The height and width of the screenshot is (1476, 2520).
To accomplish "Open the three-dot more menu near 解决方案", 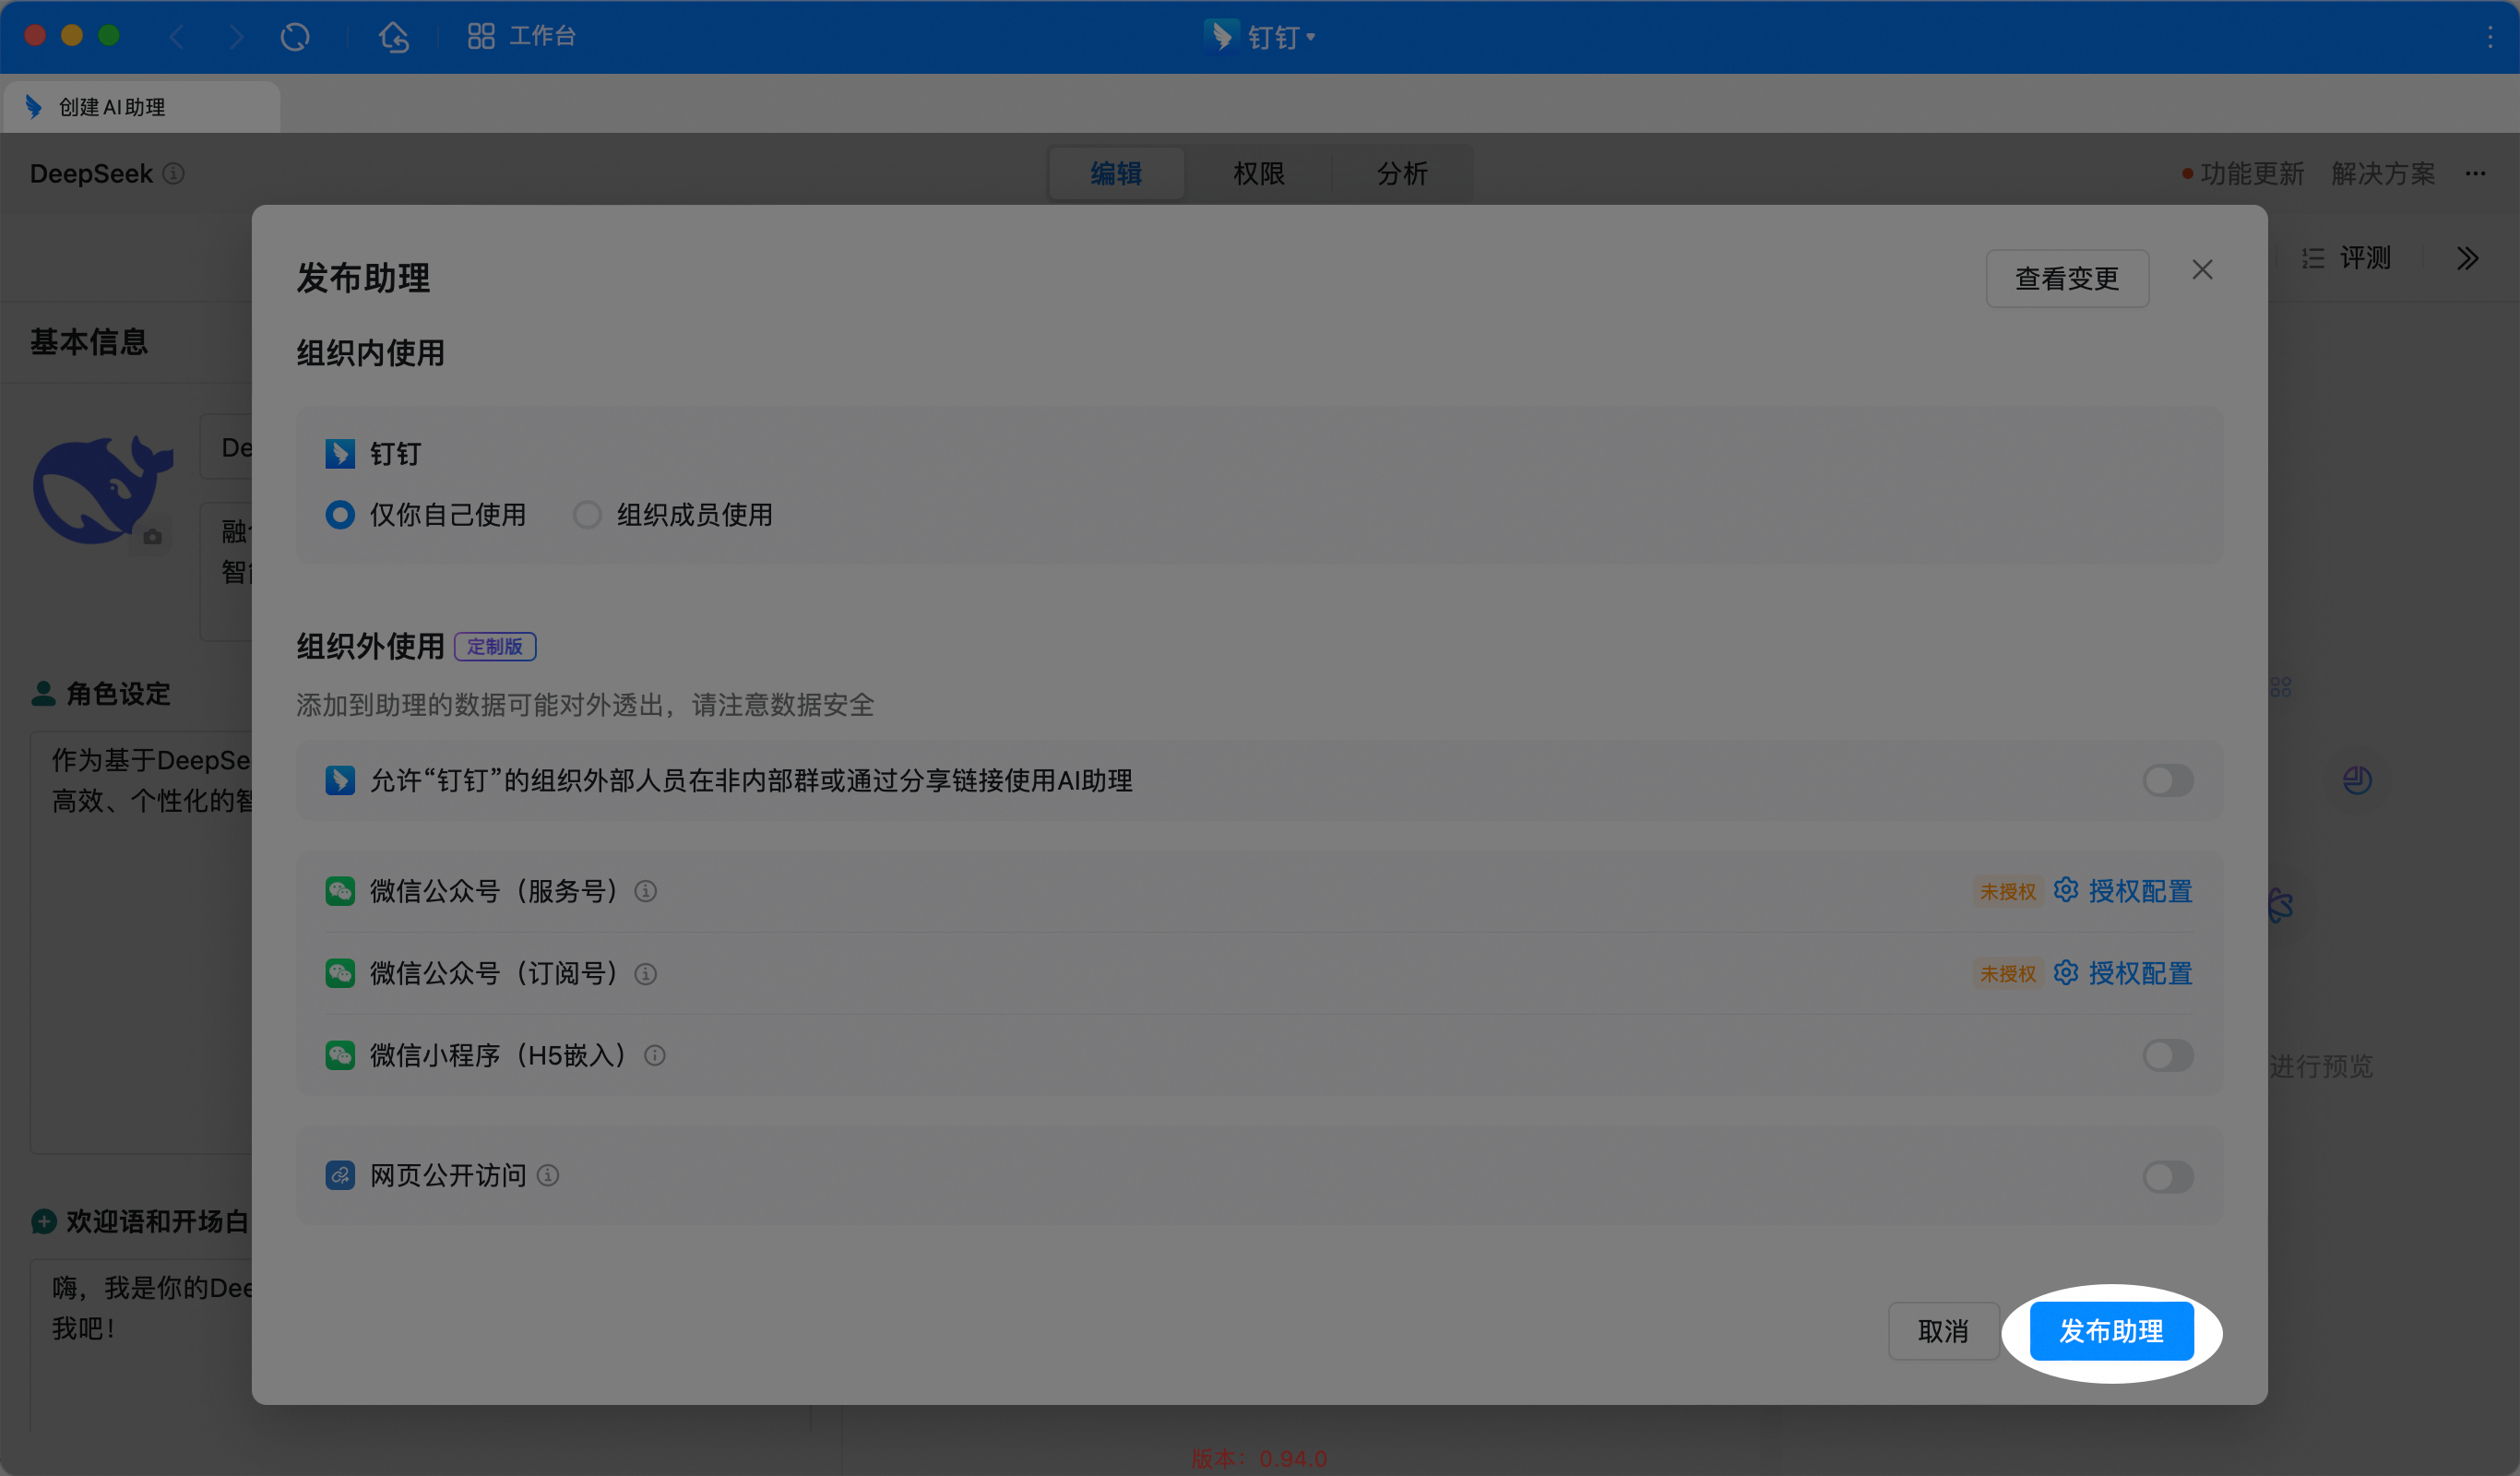I will coord(2476,173).
